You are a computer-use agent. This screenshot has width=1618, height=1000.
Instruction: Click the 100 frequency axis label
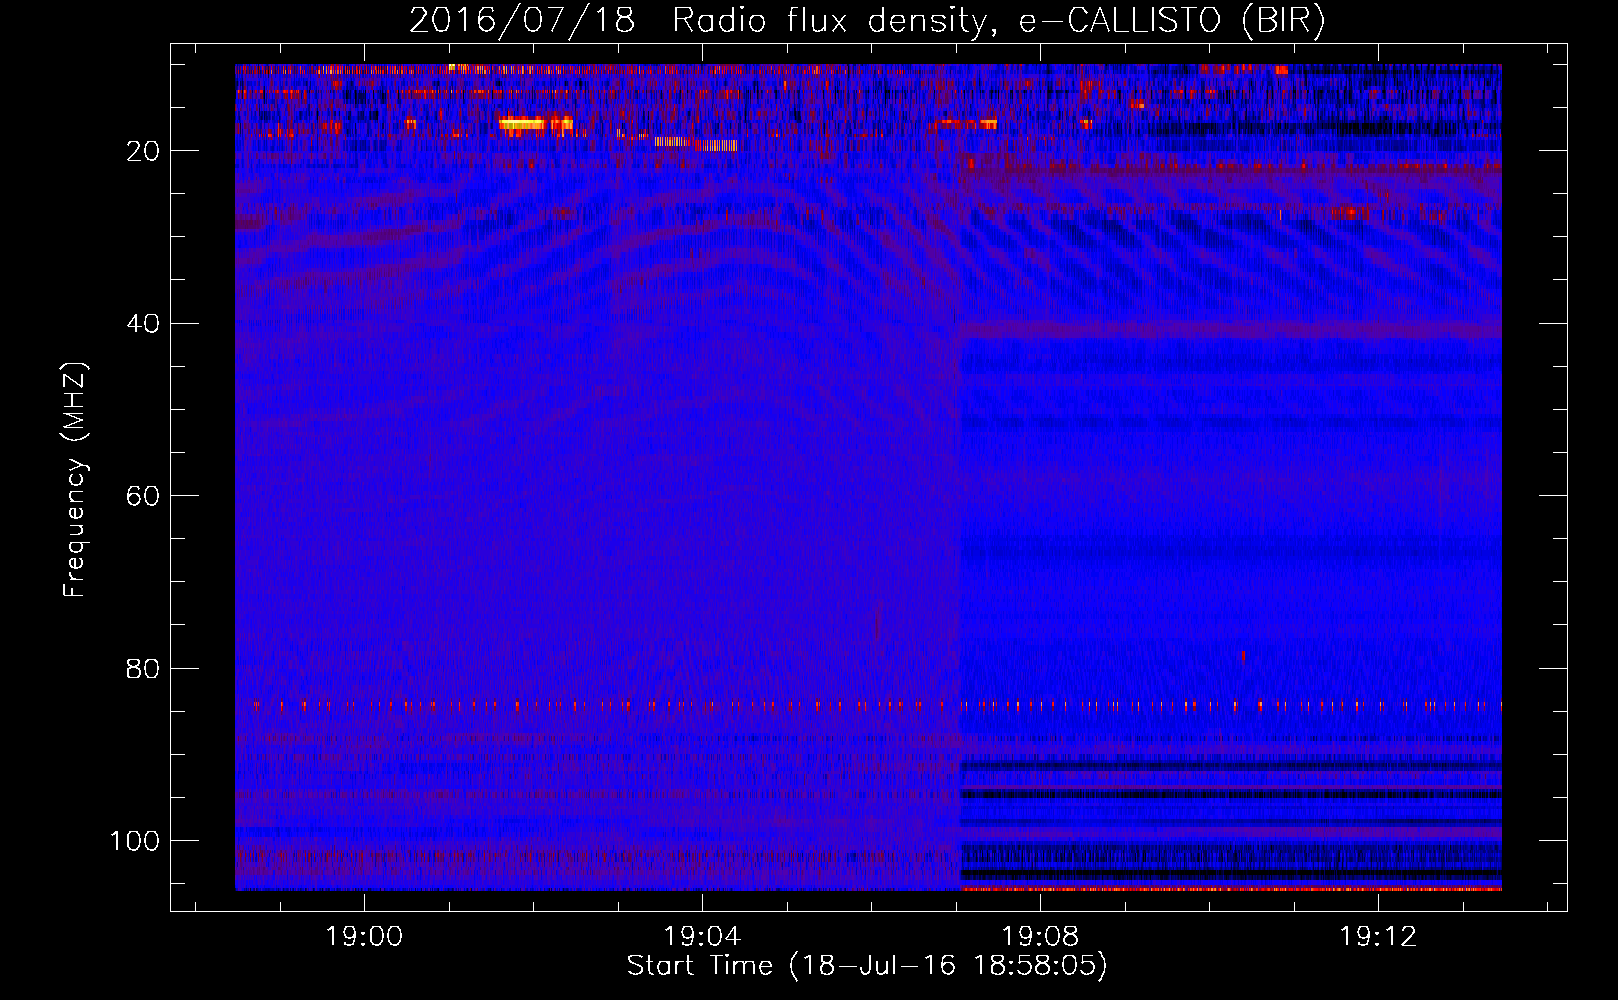tap(135, 841)
